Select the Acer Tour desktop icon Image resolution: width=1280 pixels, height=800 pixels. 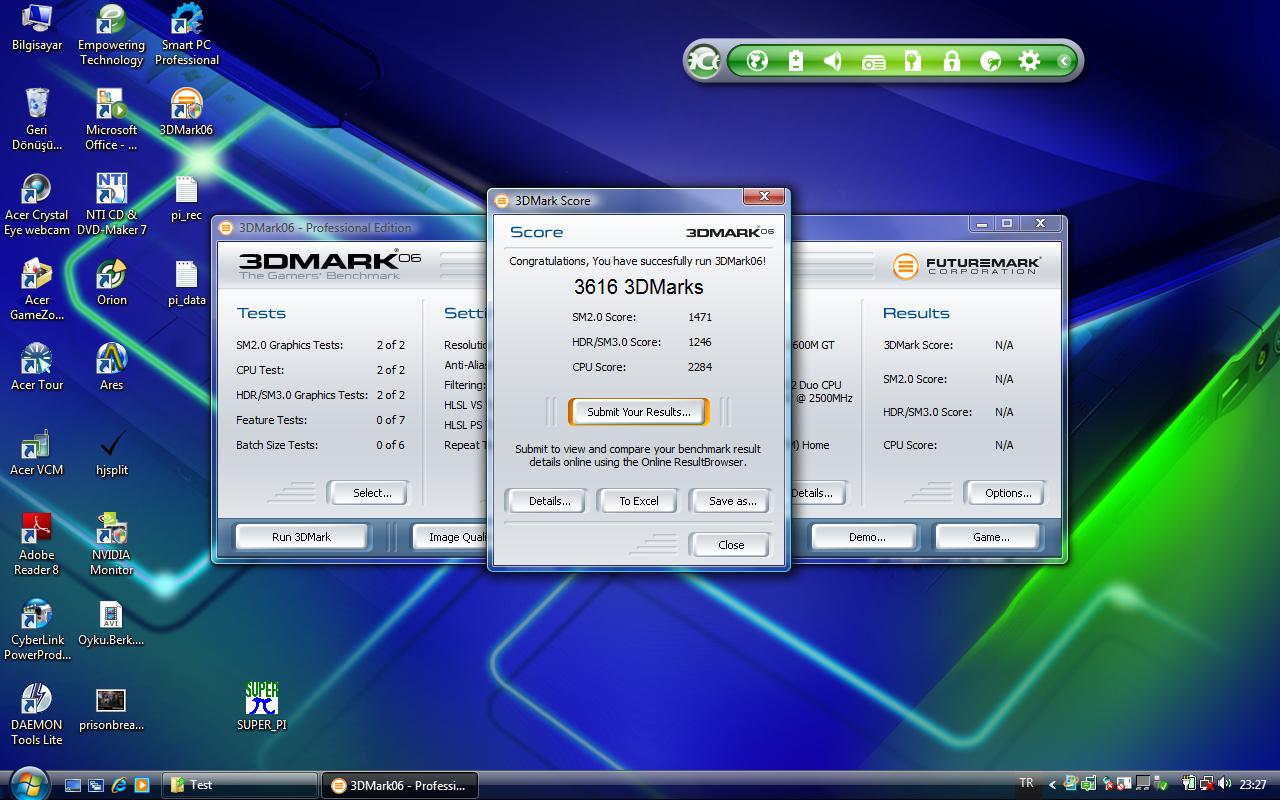tap(37, 367)
